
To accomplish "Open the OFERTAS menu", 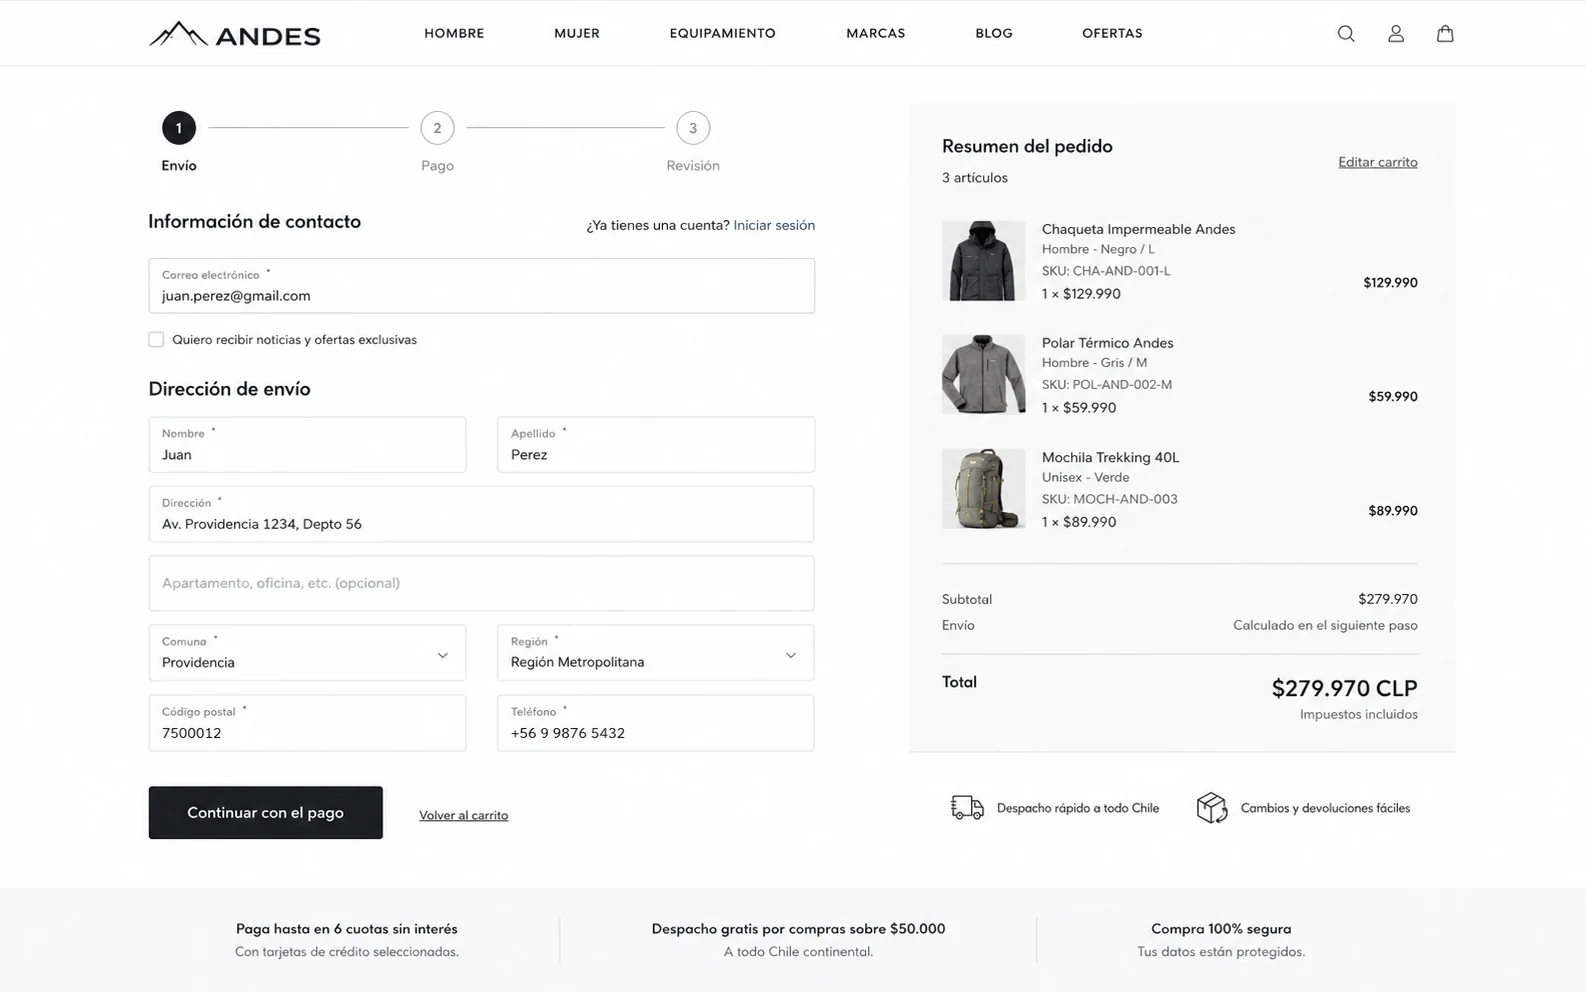I will pos(1112,33).
